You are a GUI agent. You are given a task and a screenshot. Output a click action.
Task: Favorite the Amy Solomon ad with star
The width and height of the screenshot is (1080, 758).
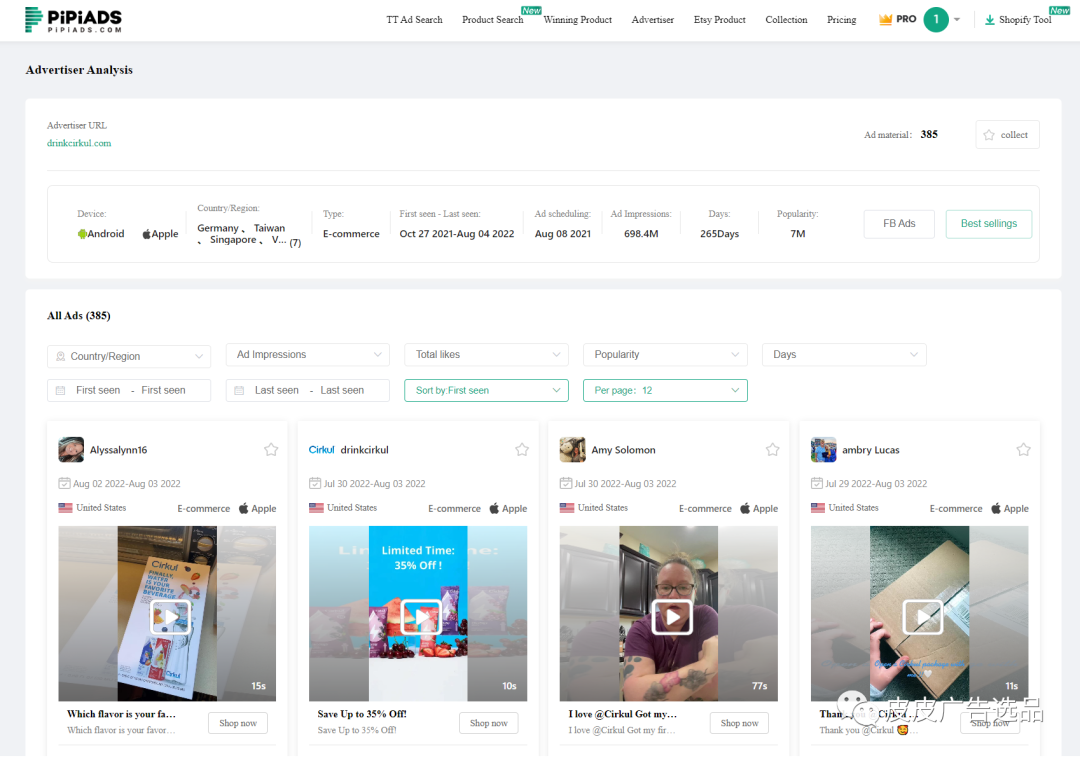tap(772, 450)
